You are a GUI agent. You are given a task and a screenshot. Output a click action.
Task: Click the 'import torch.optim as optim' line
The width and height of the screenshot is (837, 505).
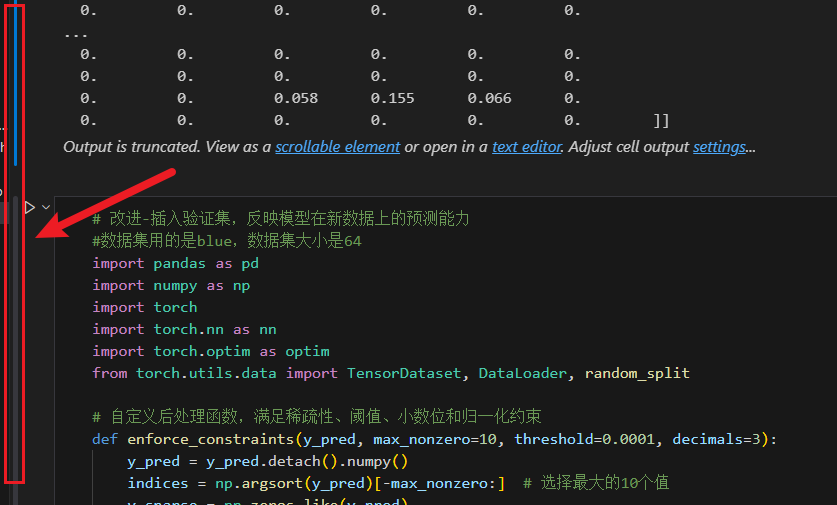pyautogui.click(x=211, y=351)
